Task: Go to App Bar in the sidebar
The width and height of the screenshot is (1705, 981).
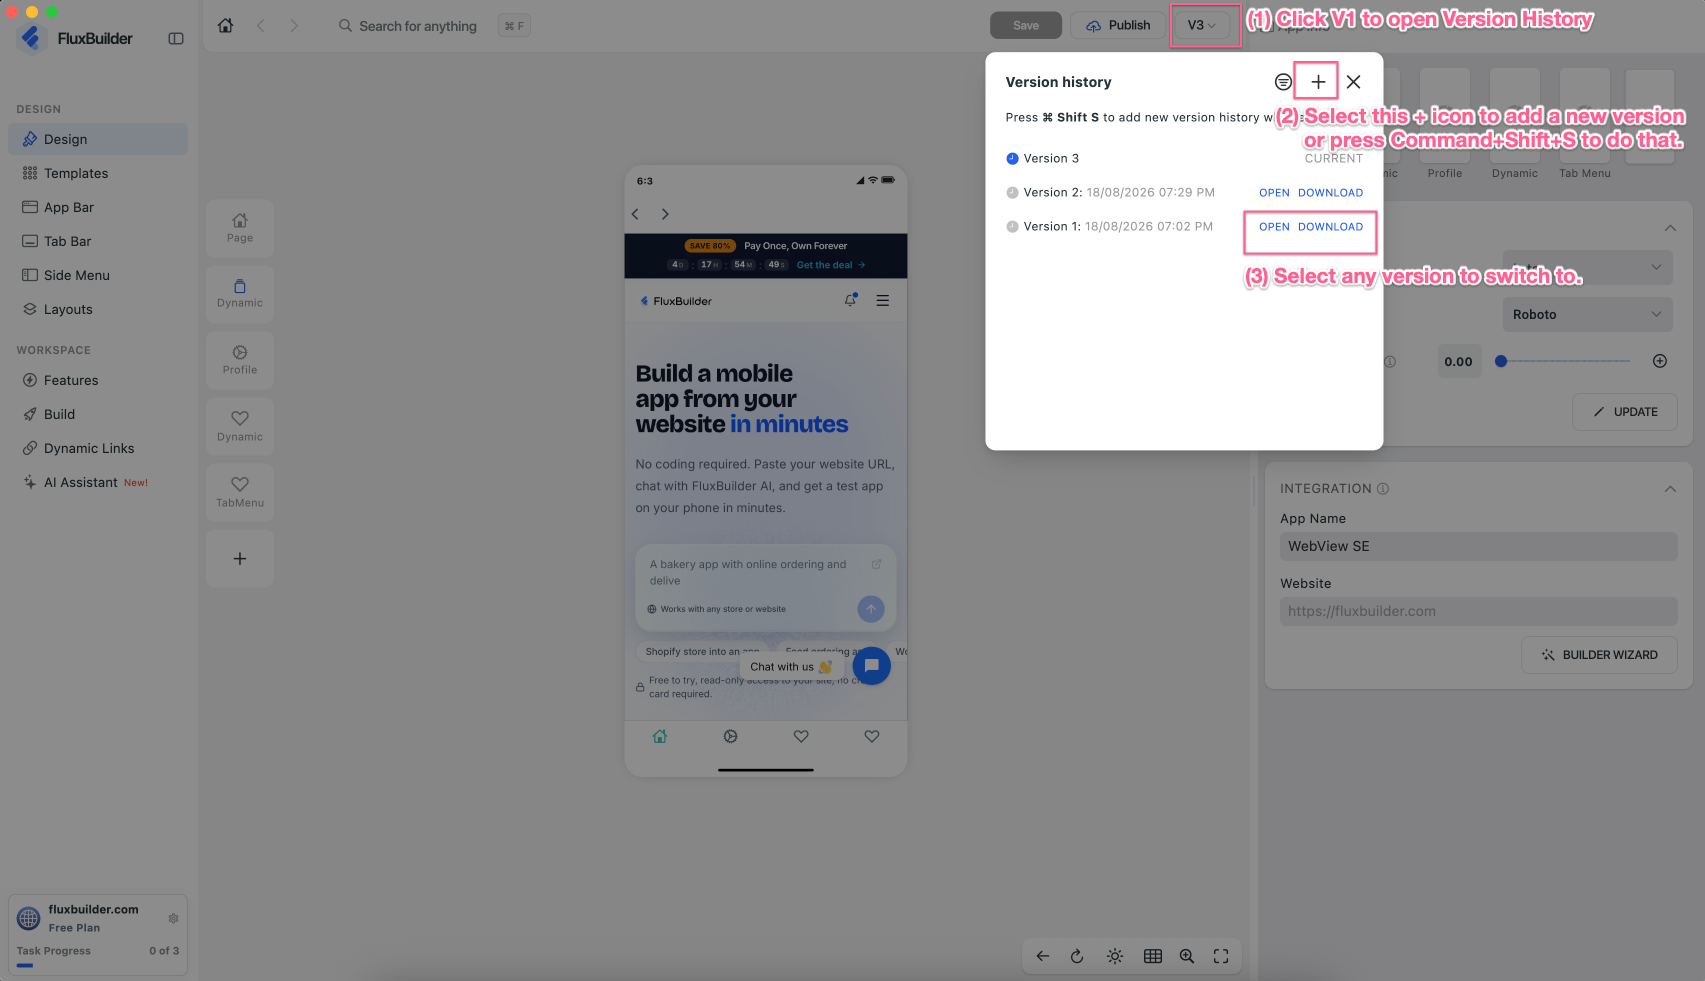Action: [98, 207]
